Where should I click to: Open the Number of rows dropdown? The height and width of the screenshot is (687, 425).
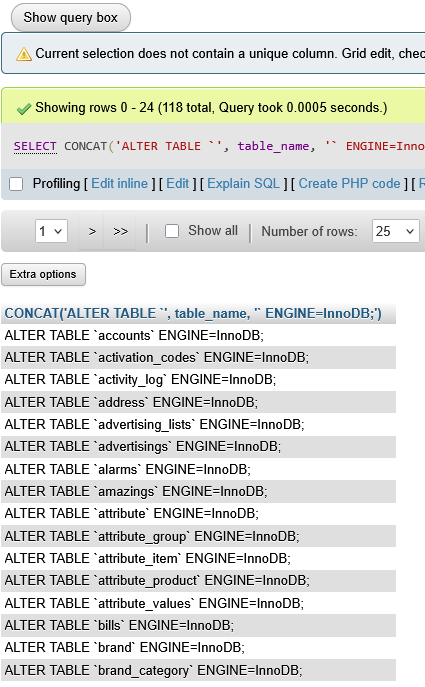pos(395,231)
